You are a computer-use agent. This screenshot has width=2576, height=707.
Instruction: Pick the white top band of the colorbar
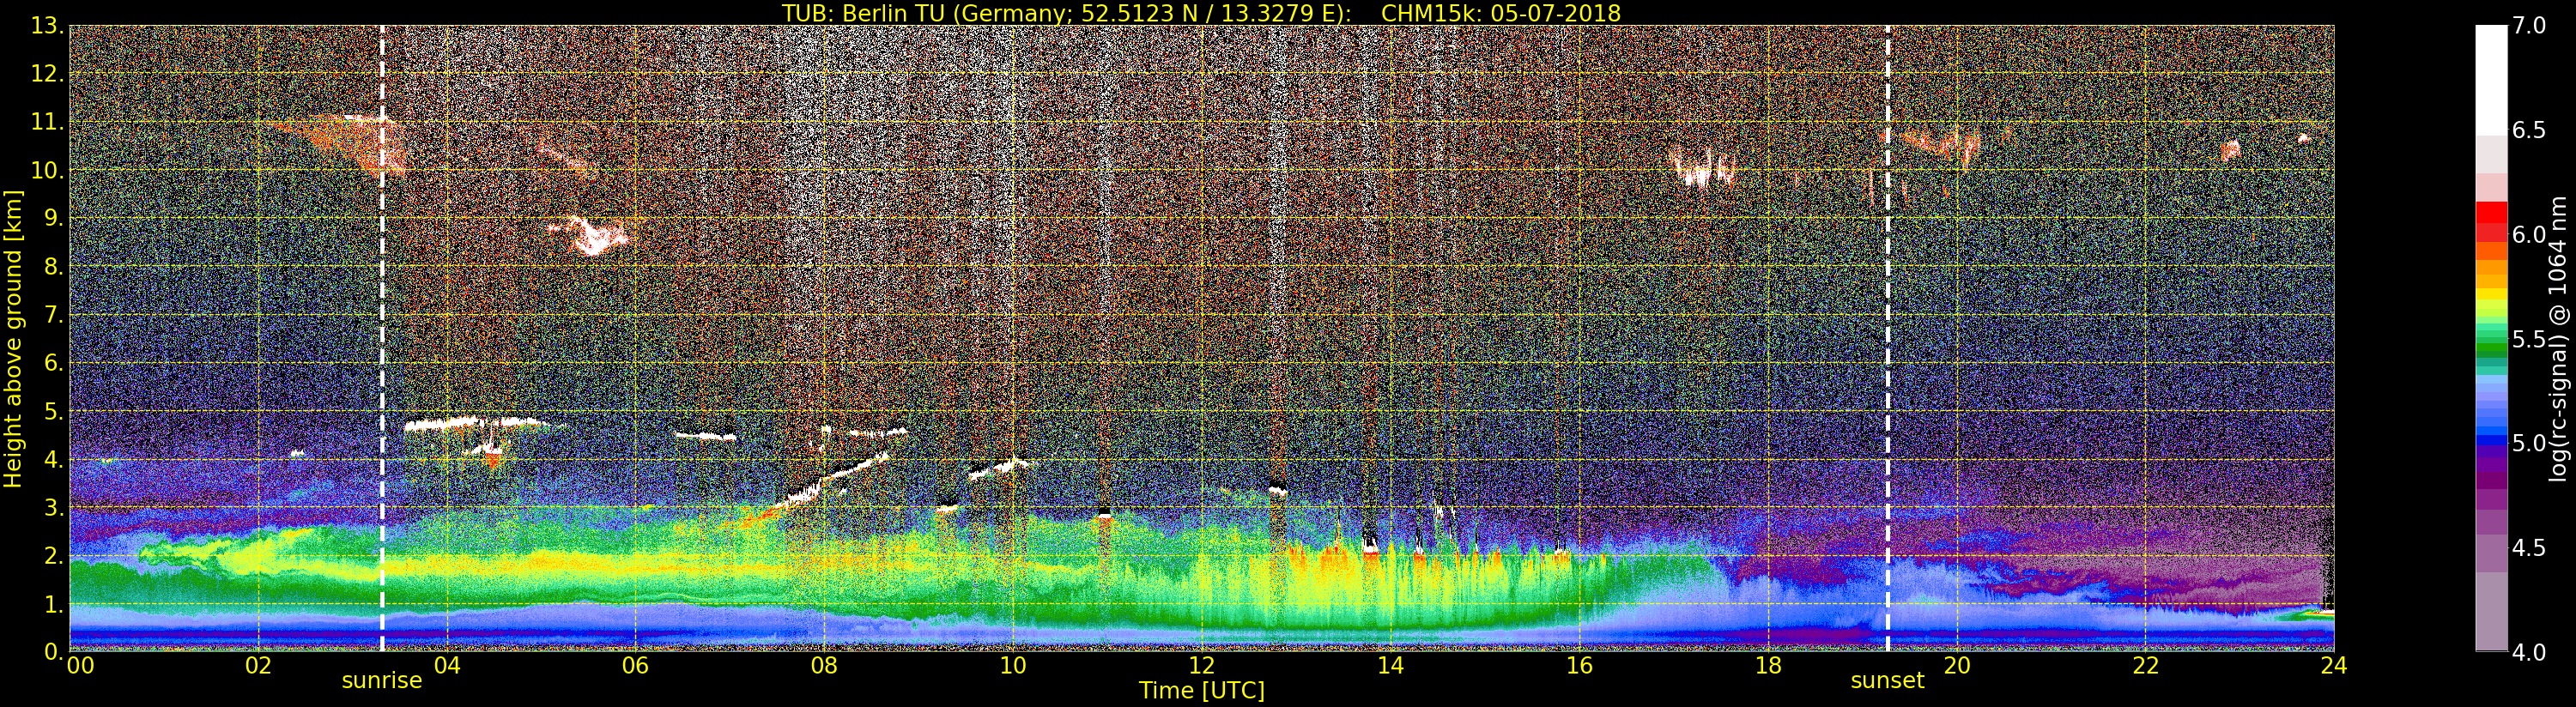coord(2491,80)
